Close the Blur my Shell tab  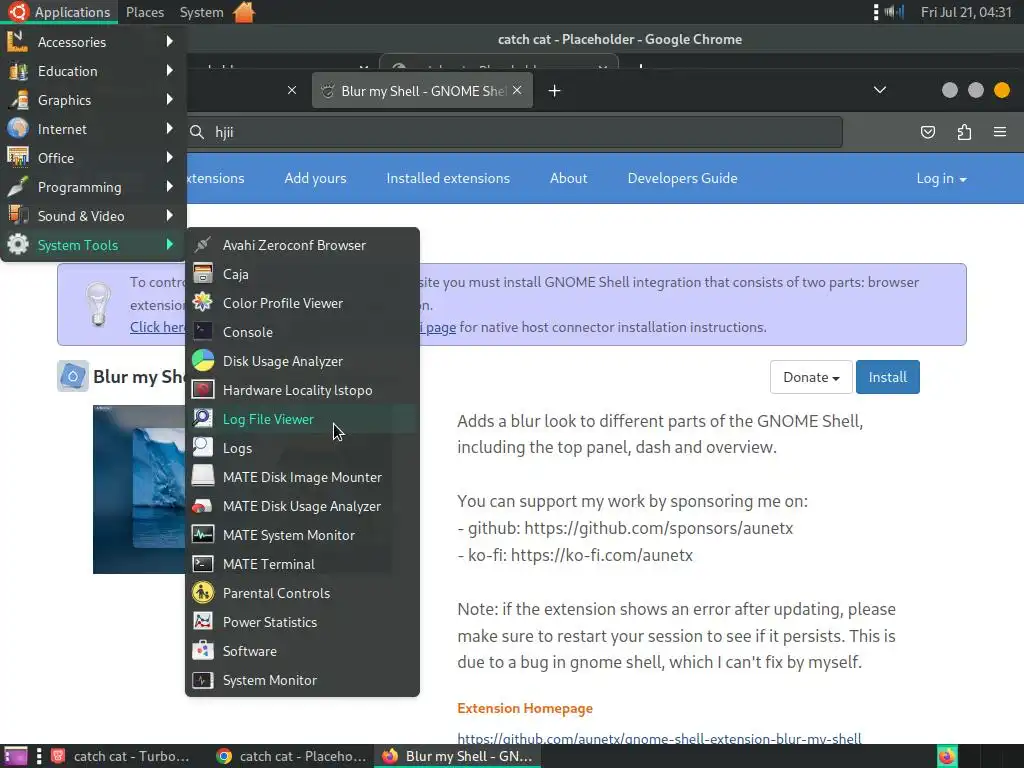coord(517,90)
